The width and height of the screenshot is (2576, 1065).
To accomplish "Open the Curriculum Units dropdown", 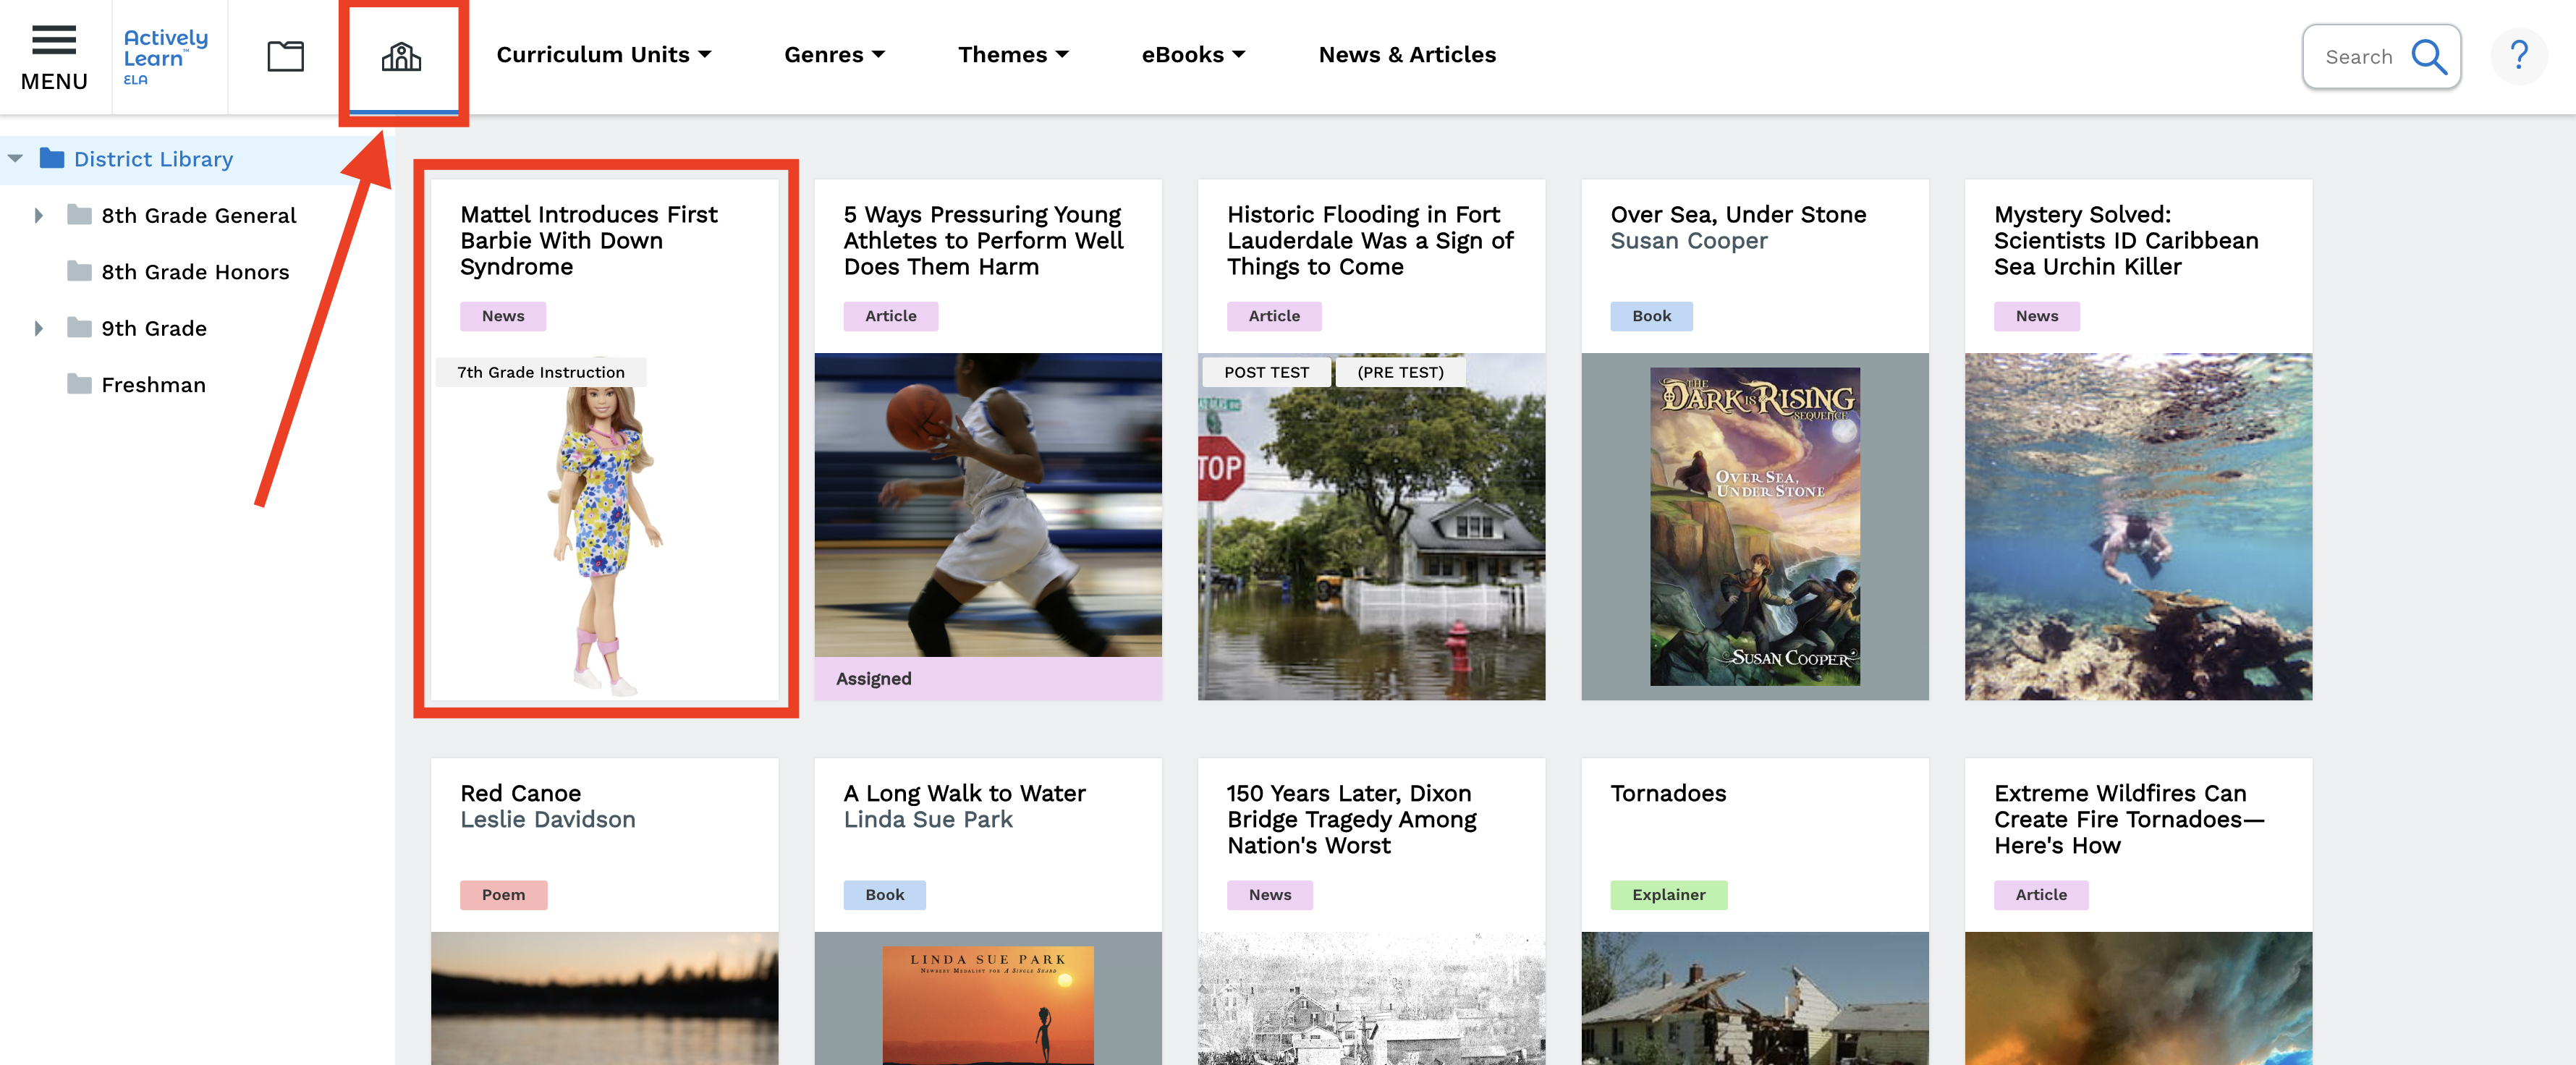I will click(603, 55).
